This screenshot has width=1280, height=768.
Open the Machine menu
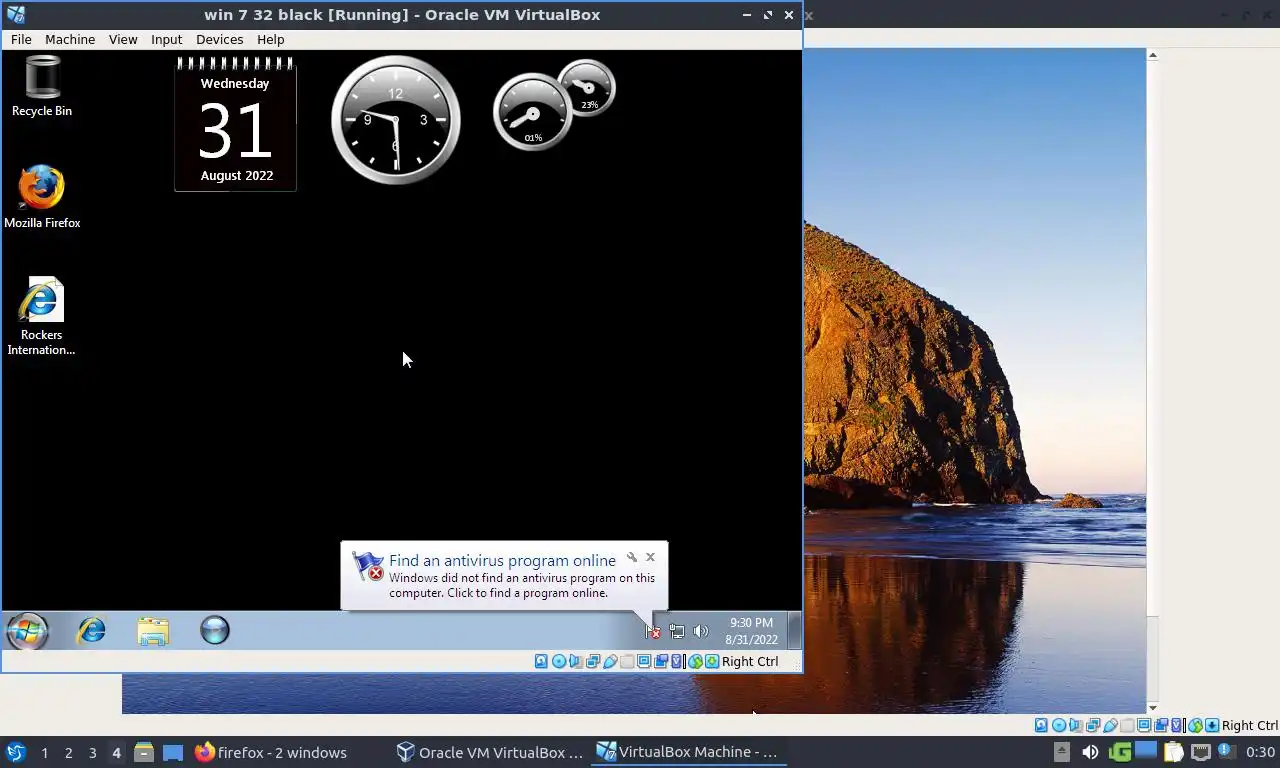tap(70, 39)
